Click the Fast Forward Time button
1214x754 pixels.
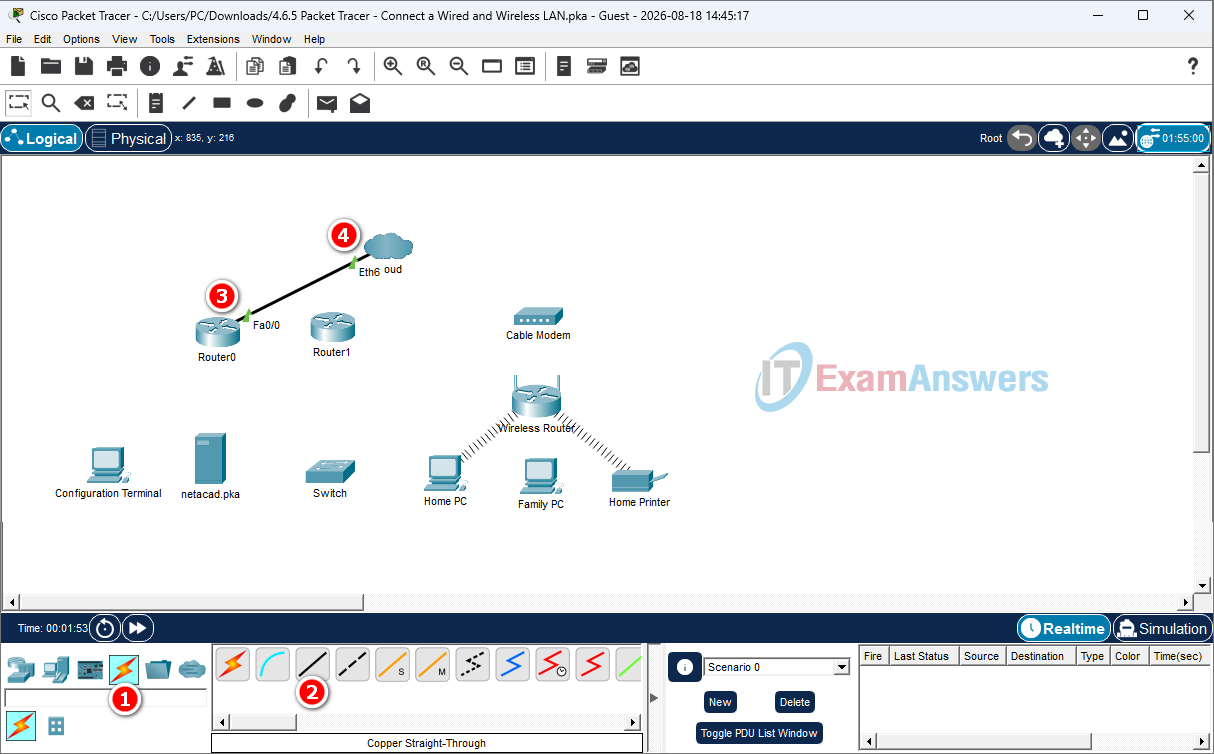pos(137,628)
